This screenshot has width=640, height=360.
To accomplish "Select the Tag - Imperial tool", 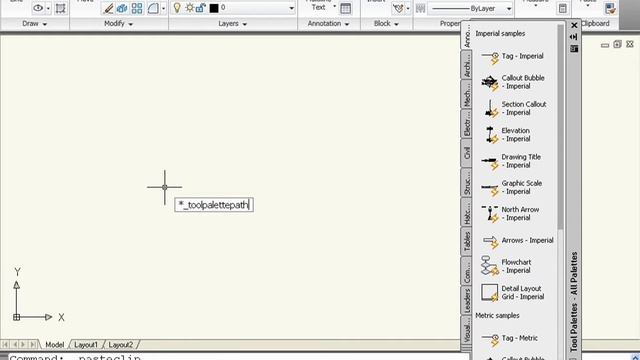I will (x=513, y=57).
